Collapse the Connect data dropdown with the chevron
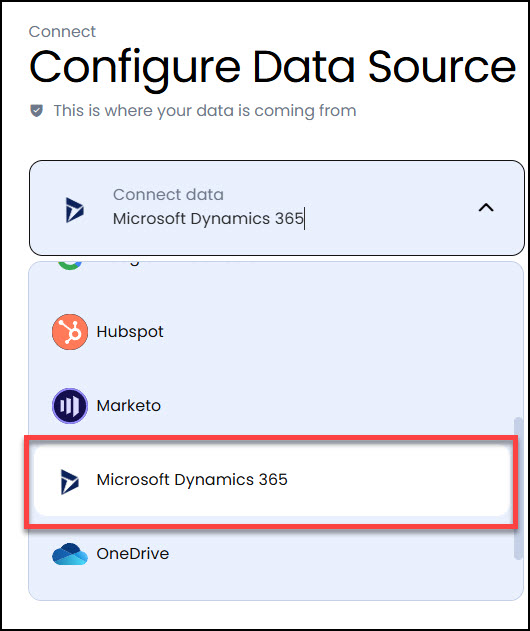The height and width of the screenshot is (631, 530). tap(486, 208)
